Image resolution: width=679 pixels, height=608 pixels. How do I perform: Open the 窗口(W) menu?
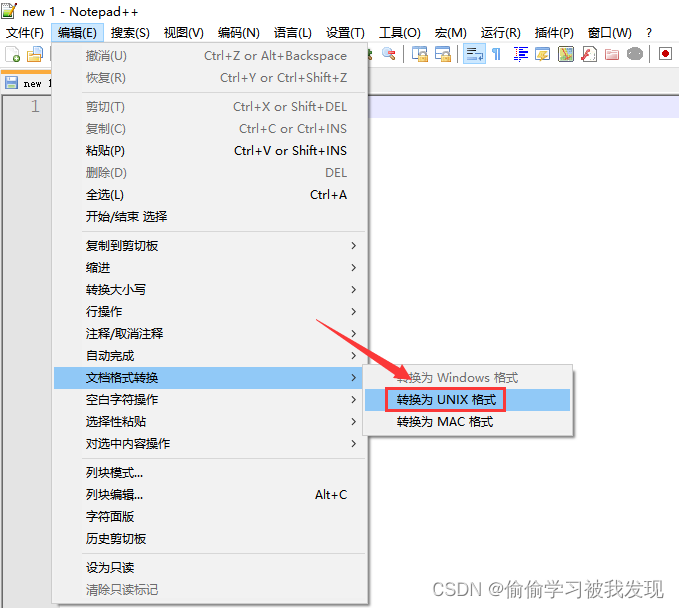point(609,33)
